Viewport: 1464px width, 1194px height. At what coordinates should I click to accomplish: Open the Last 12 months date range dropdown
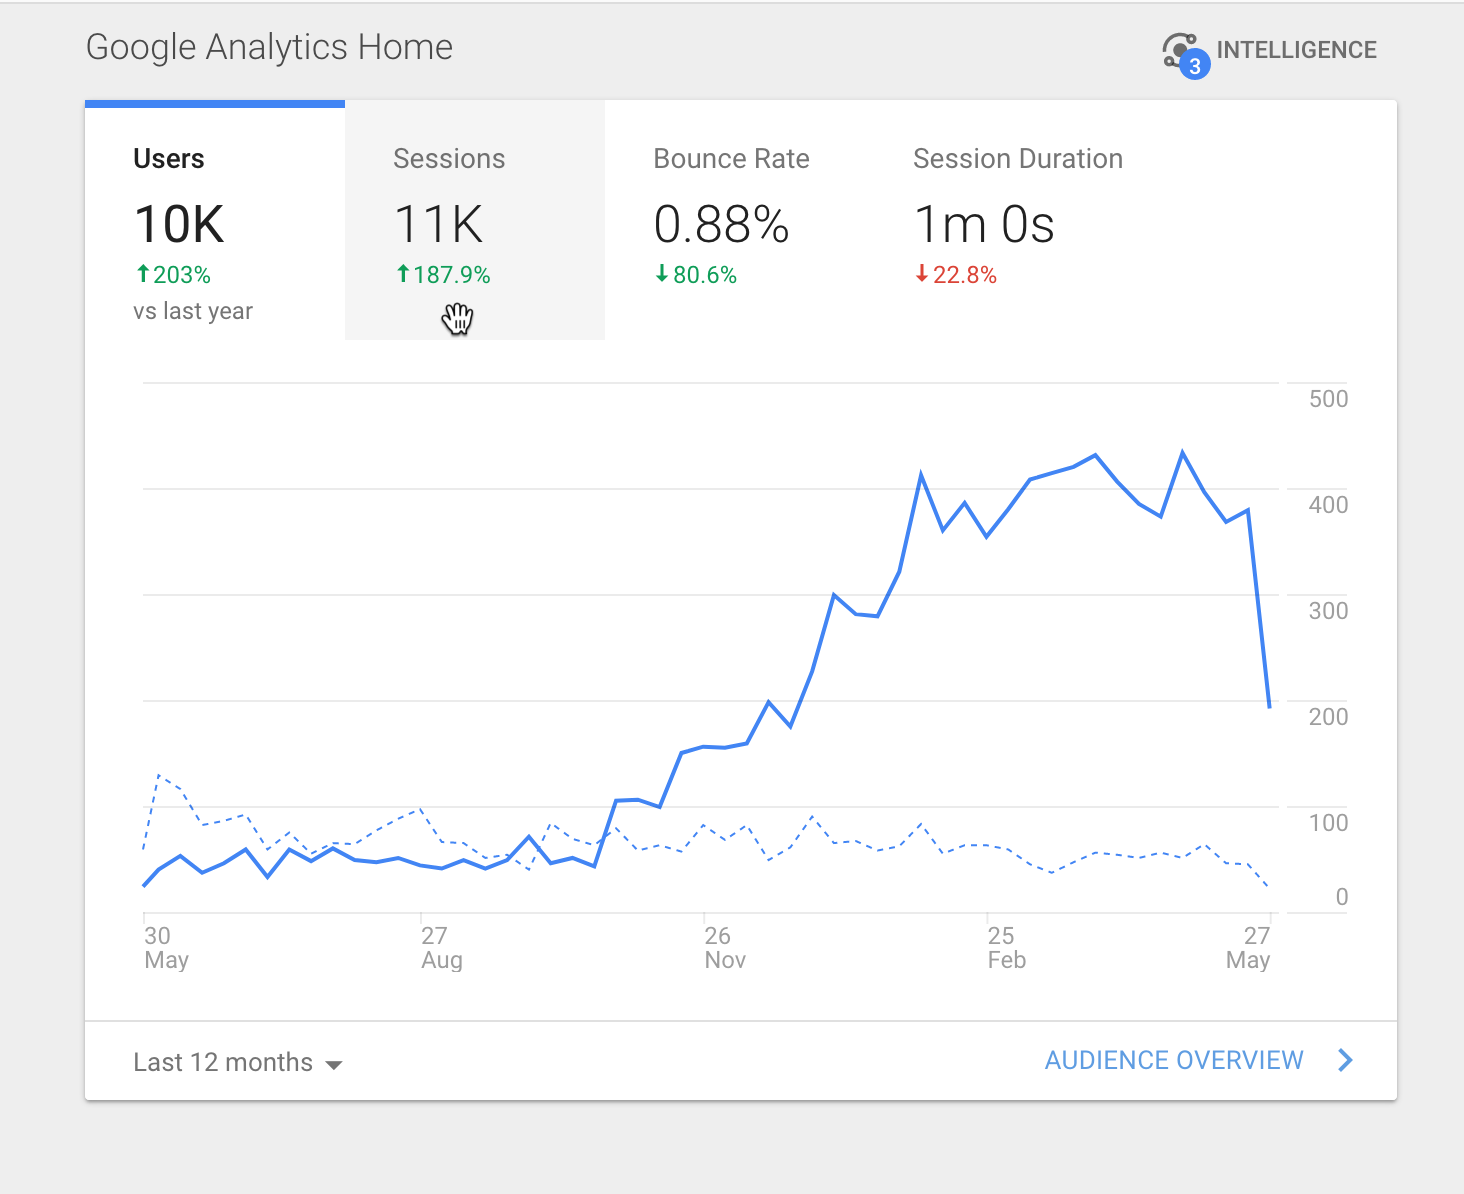238,1062
